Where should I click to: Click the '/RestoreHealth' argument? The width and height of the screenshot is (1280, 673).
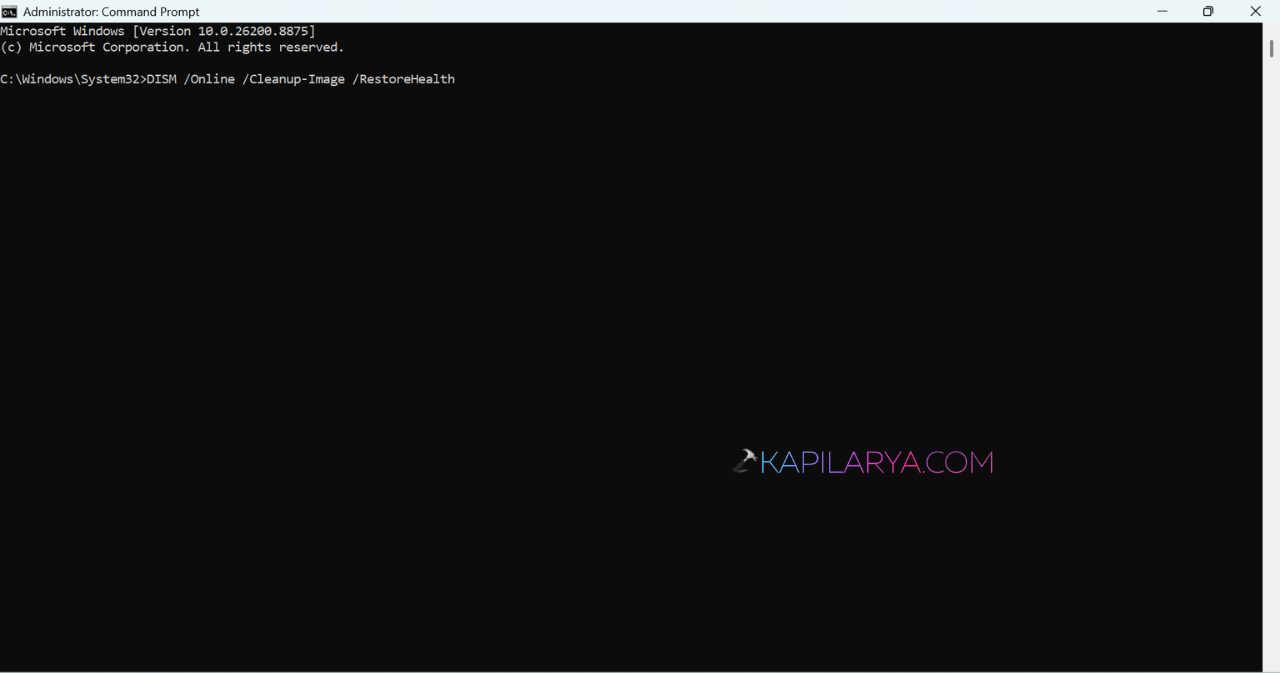[403, 79]
